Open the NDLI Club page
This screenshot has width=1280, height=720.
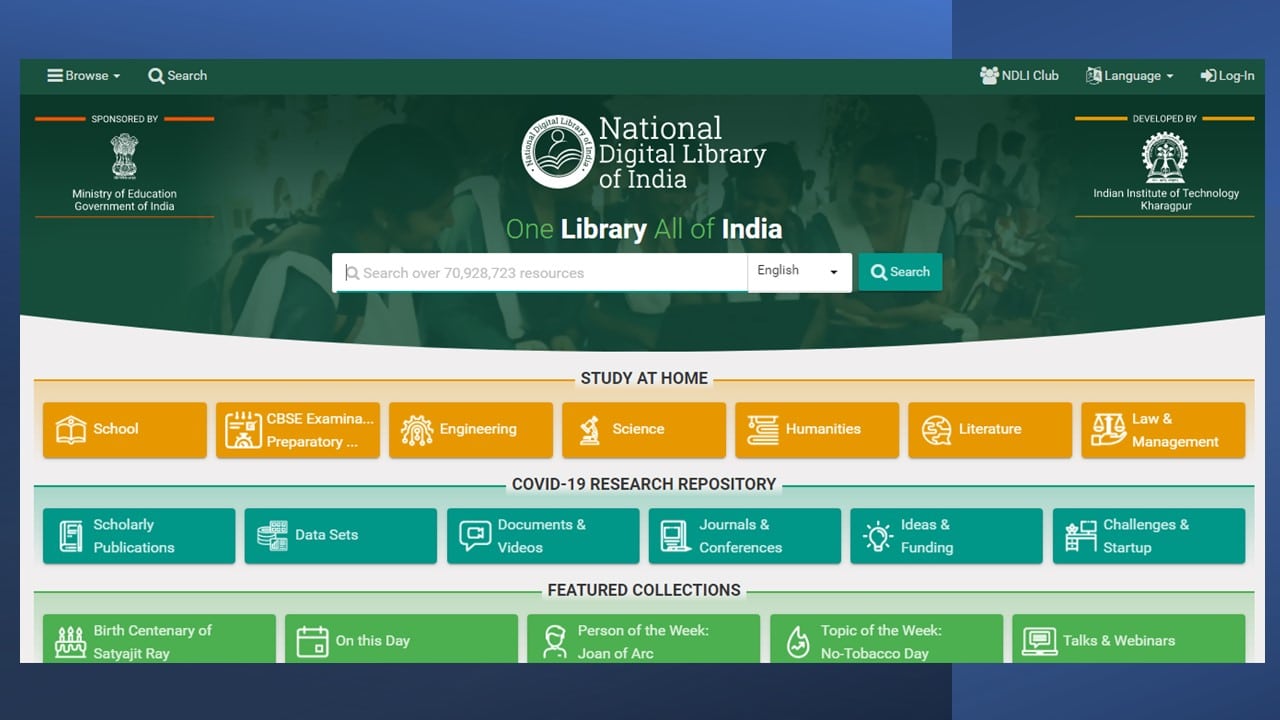point(1019,76)
